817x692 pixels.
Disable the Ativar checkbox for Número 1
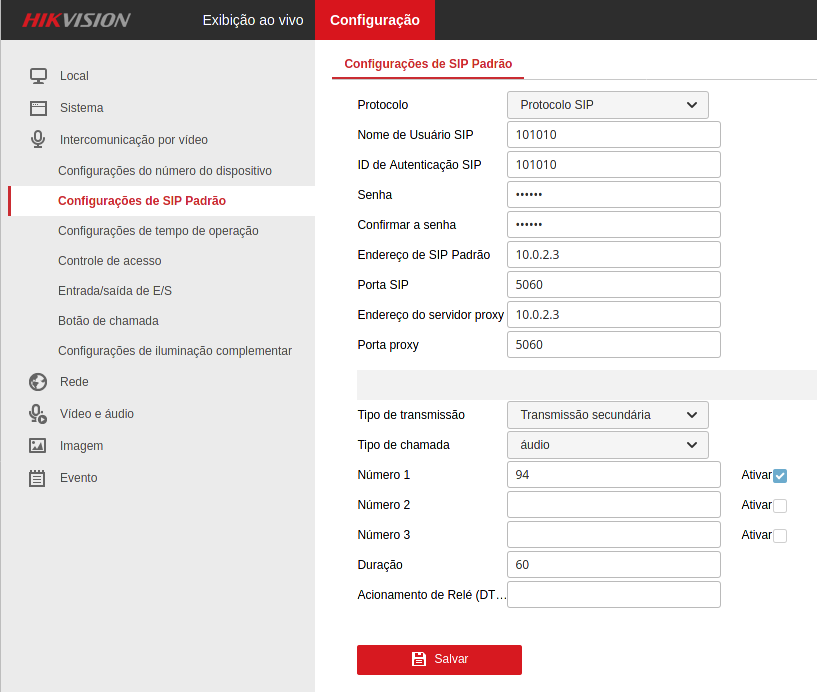pos(780,476)
